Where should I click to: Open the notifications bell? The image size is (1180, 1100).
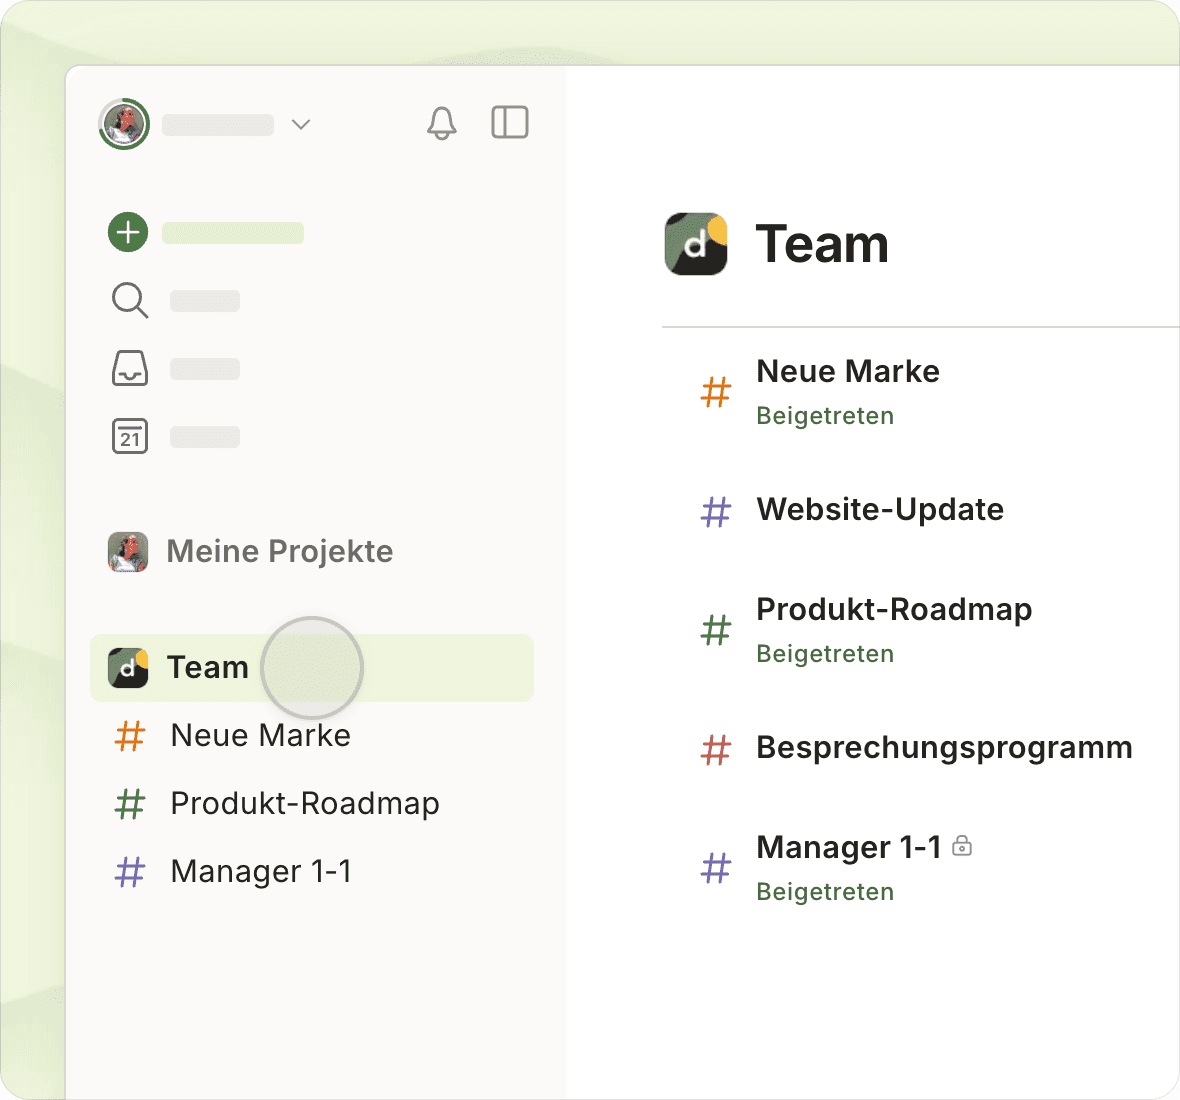click(x=441, y=123)
